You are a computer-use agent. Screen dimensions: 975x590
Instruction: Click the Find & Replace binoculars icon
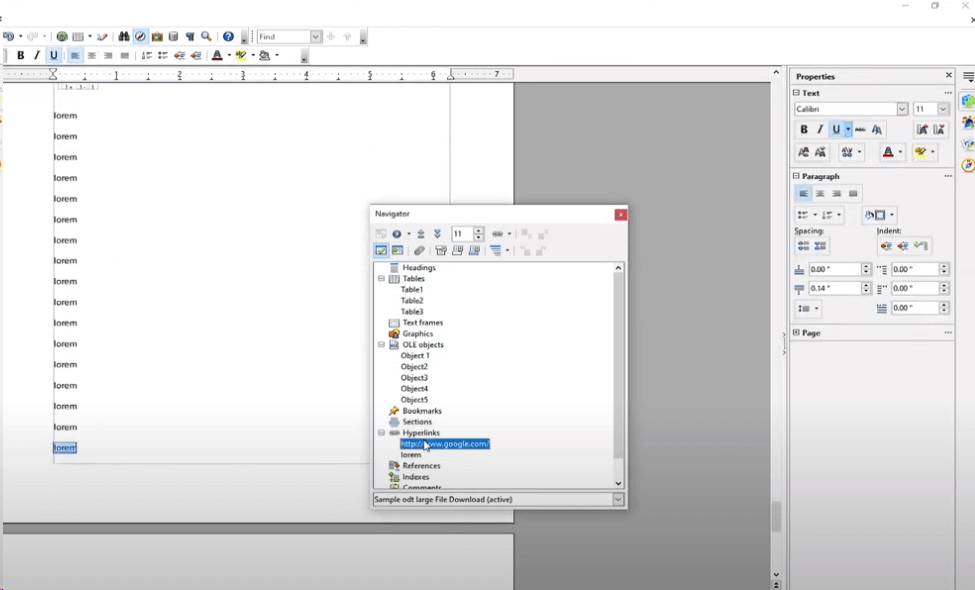pyautogui.click(x=124, y=37)
